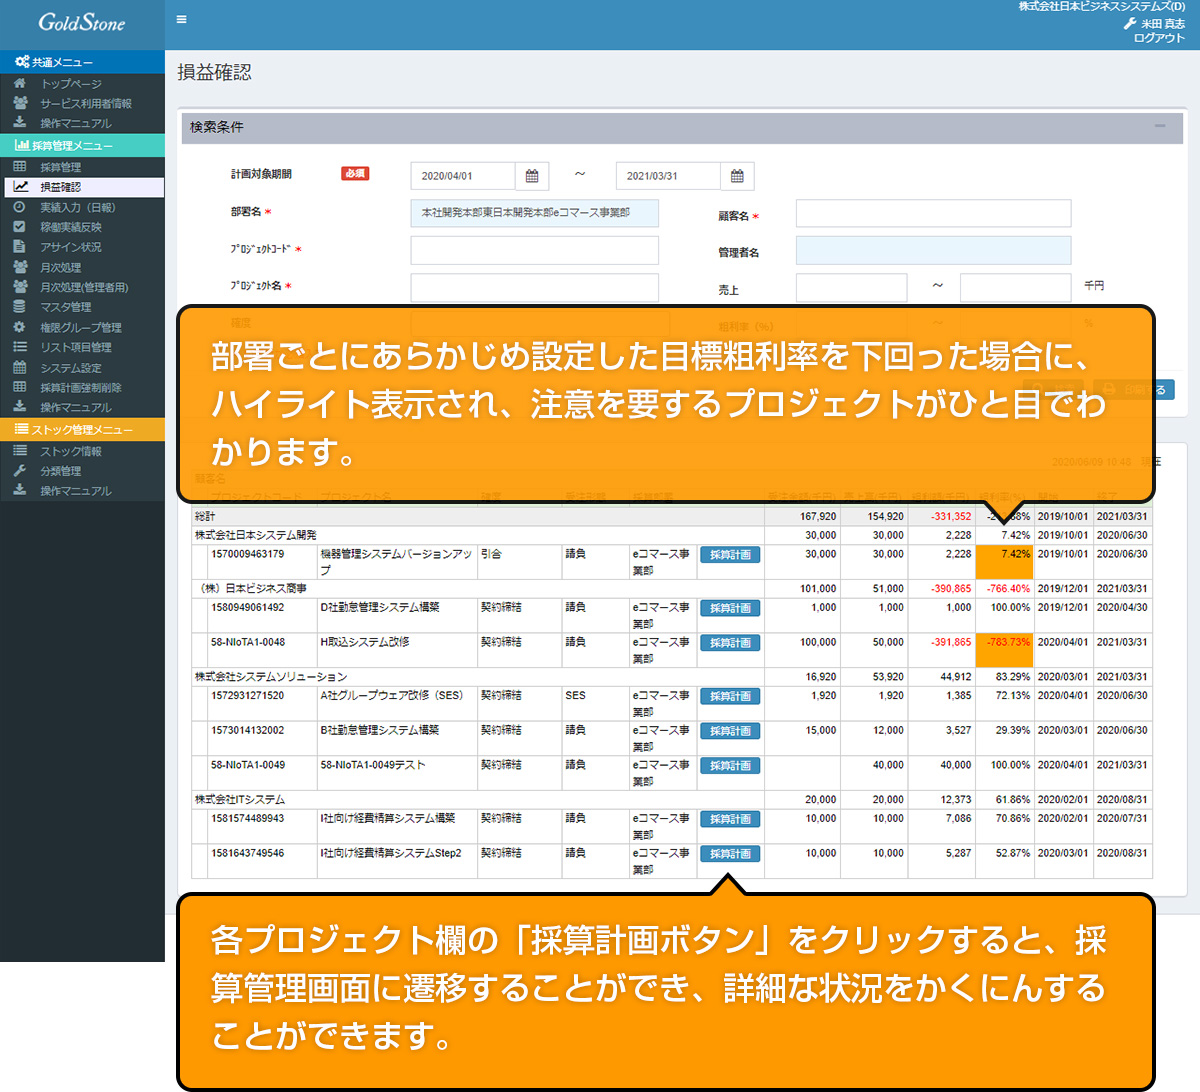1200x1092 pixels.
Task: Click the calendar icon beside アサイン状況
Action: point(20,247)
